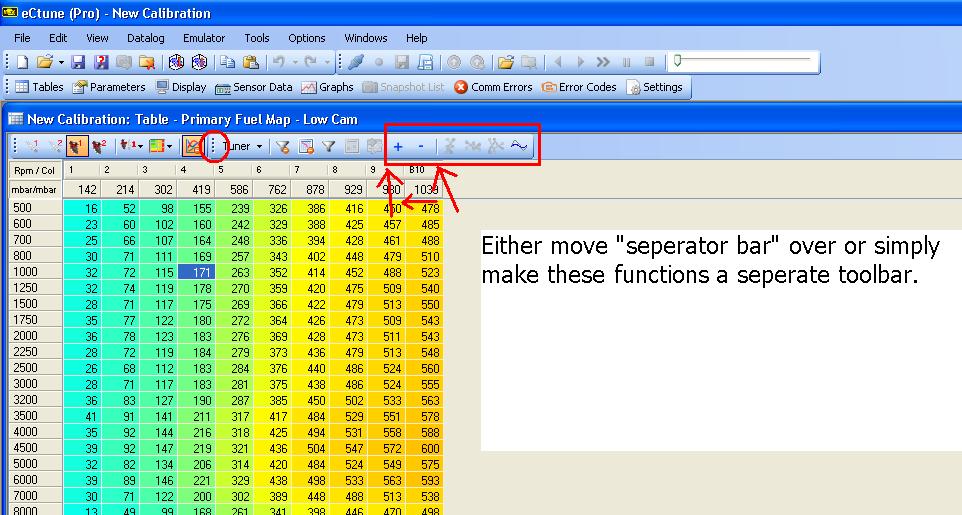The image size is (962, 515).
Task: Click the redo arrow icon
Action: coord(311,62)
